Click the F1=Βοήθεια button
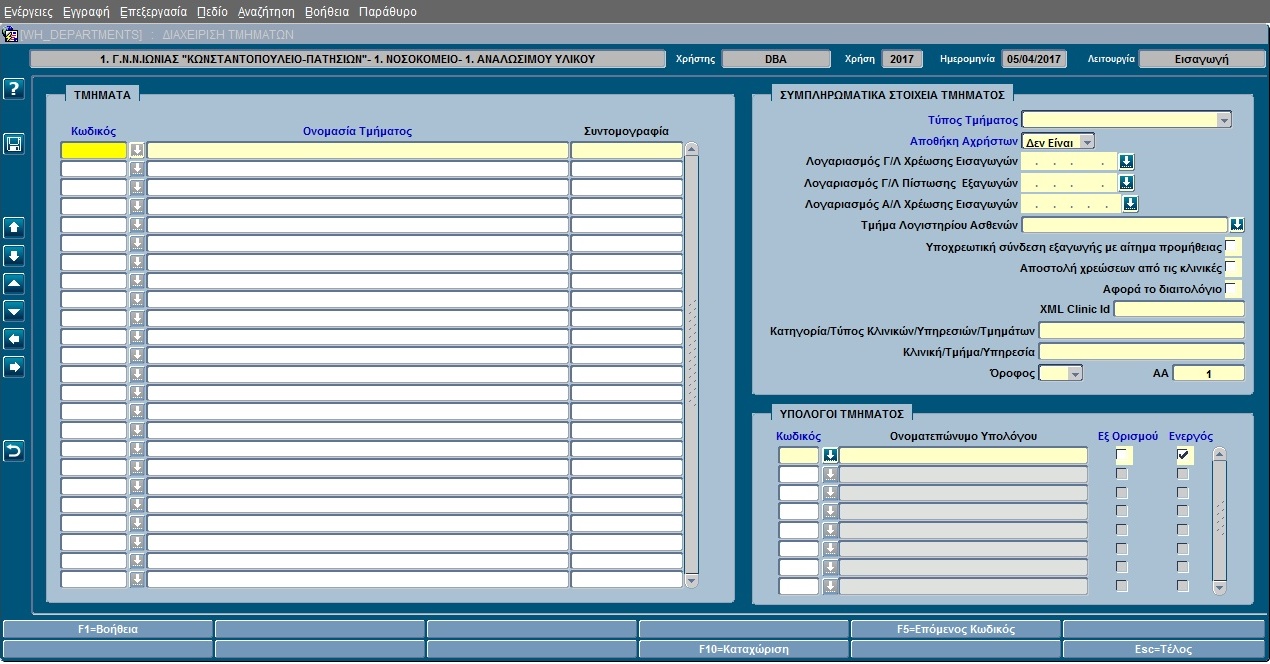 click(108, 630)
